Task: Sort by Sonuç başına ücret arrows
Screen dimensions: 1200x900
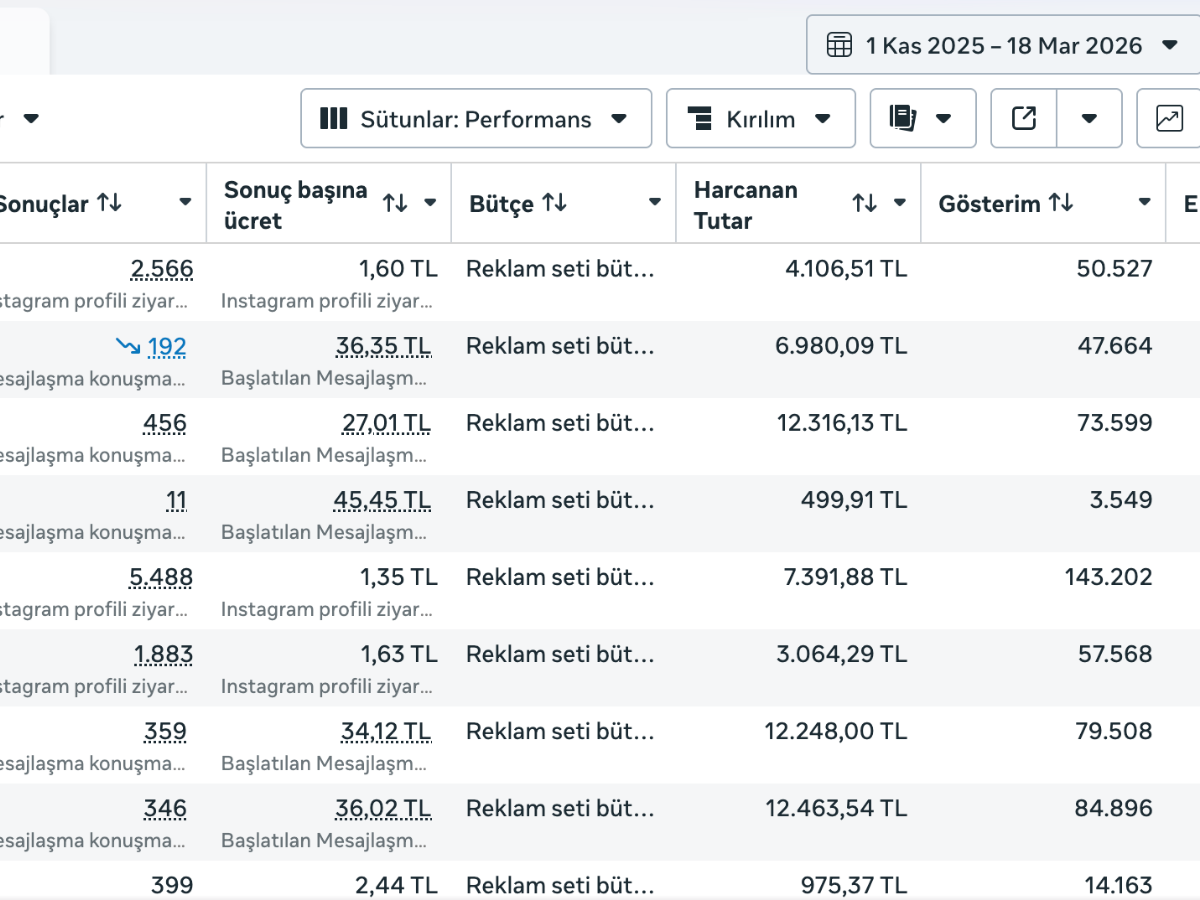Action: click(x=395, y=204)
